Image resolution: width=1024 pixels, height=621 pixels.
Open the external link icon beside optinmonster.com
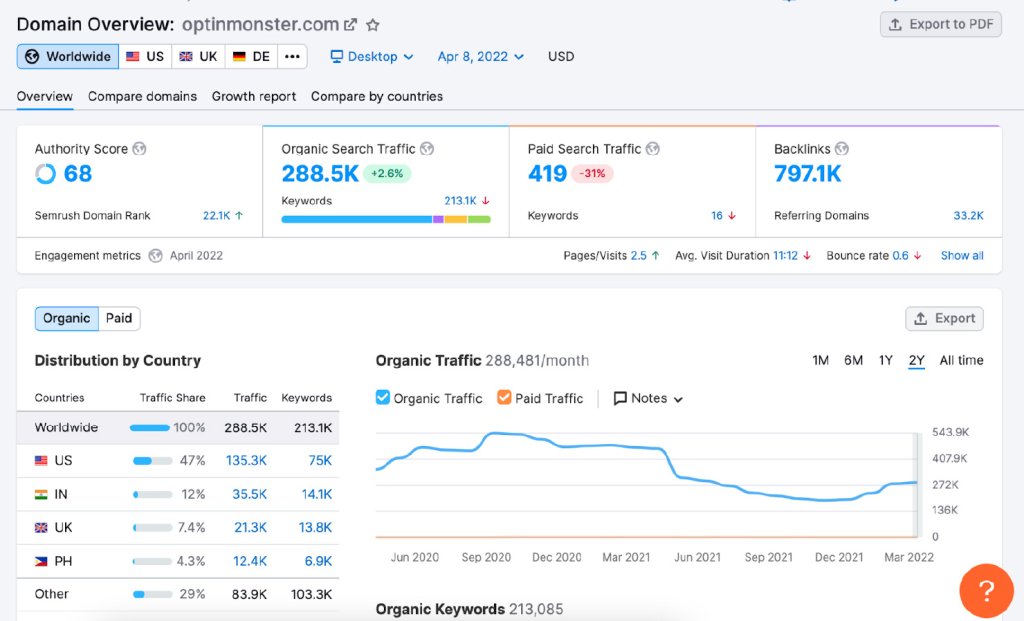[351, 25]
